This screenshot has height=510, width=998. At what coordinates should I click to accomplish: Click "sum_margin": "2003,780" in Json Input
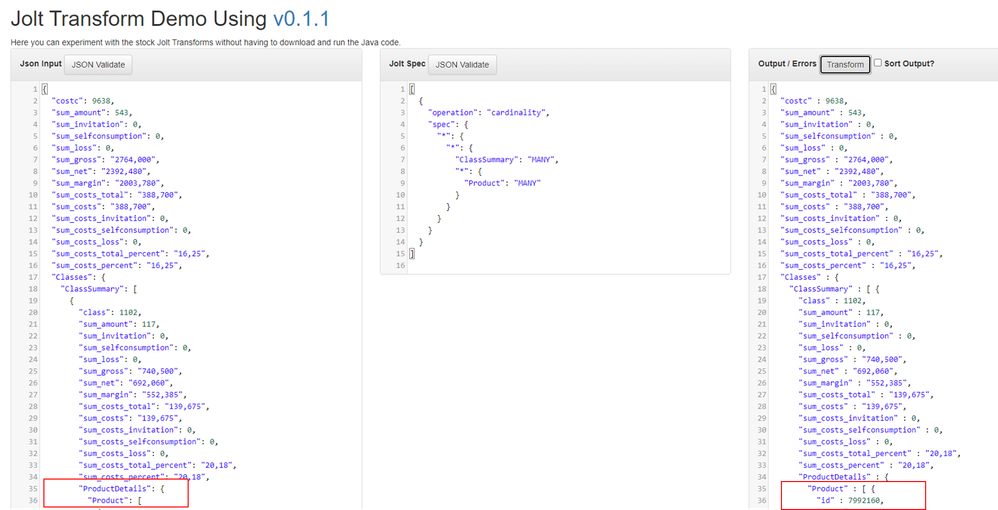(107, 183)
